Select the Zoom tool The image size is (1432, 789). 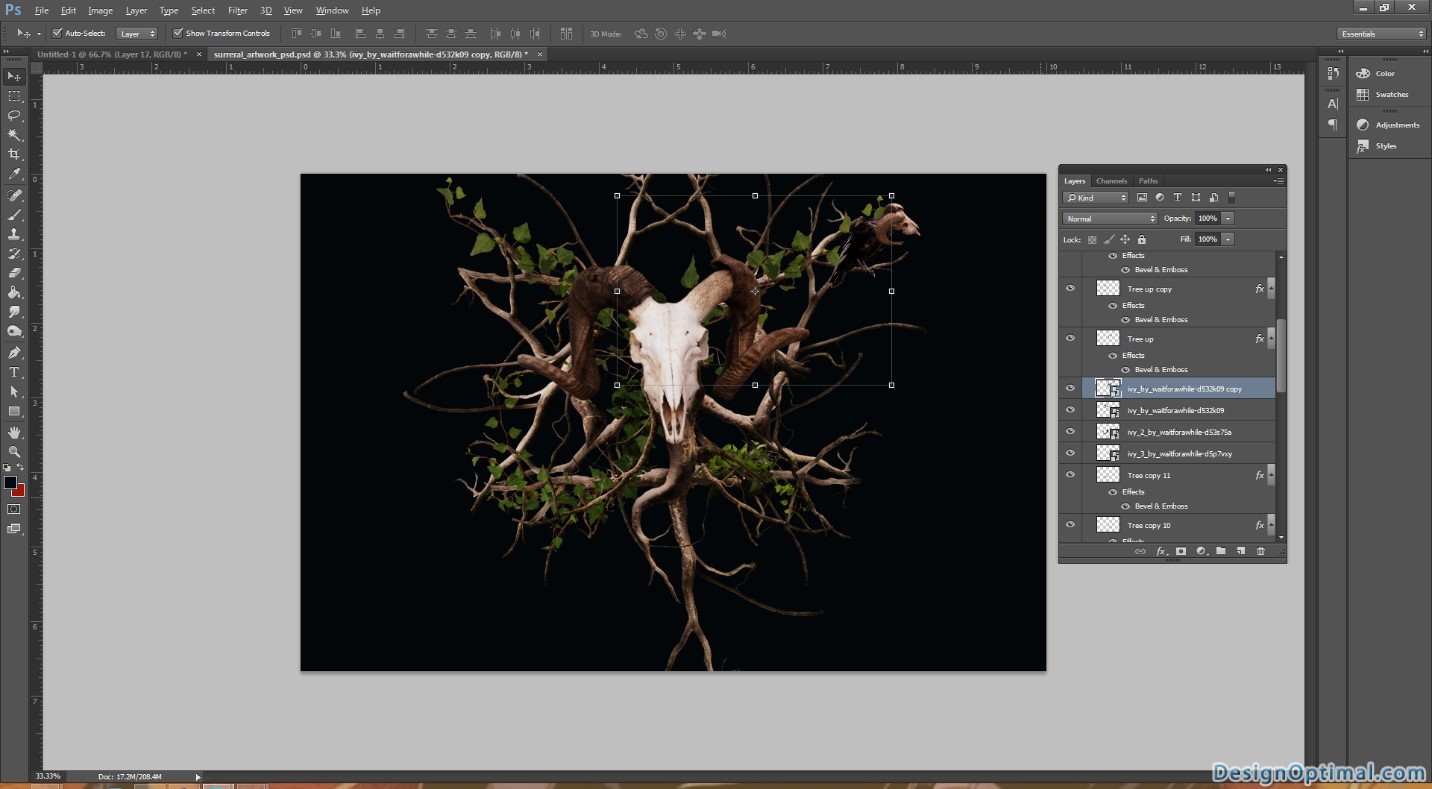click(14, 452)
